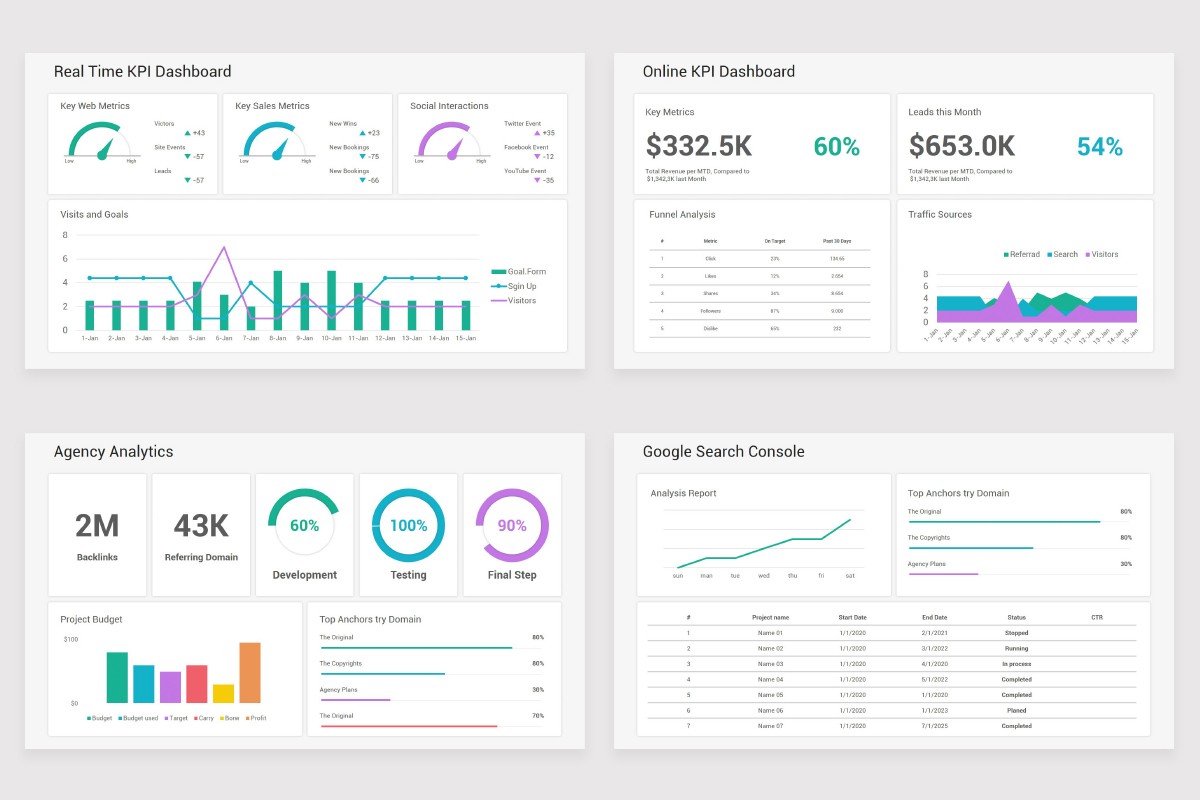Click the On Target column header
The height and width of the screenshot is (800, 1200).
click(775, 241)
